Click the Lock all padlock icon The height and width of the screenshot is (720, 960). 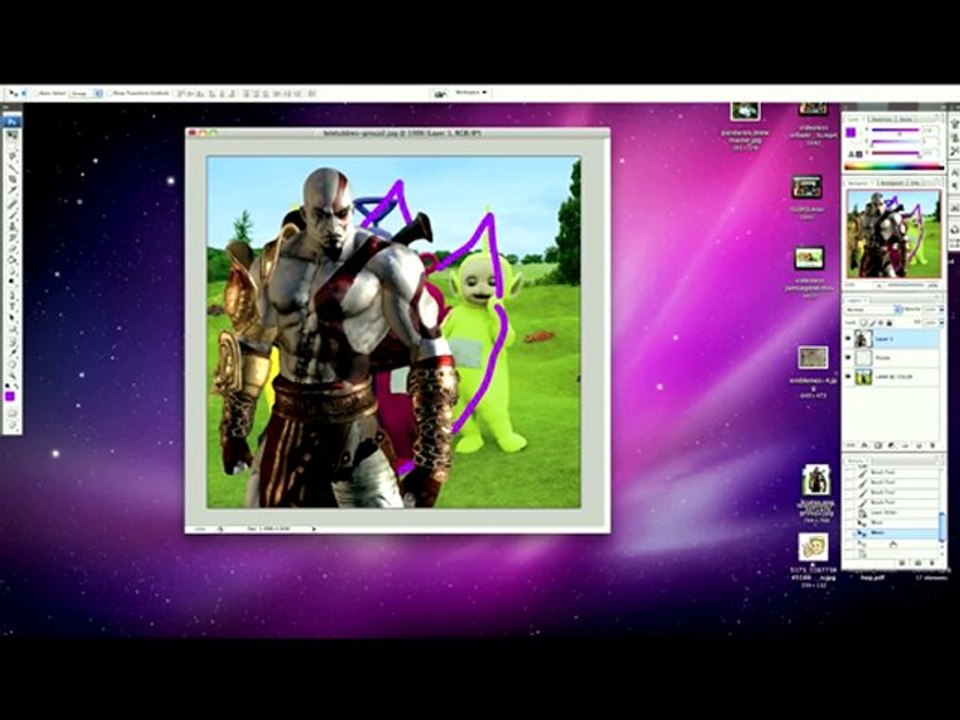pos(889,323)
